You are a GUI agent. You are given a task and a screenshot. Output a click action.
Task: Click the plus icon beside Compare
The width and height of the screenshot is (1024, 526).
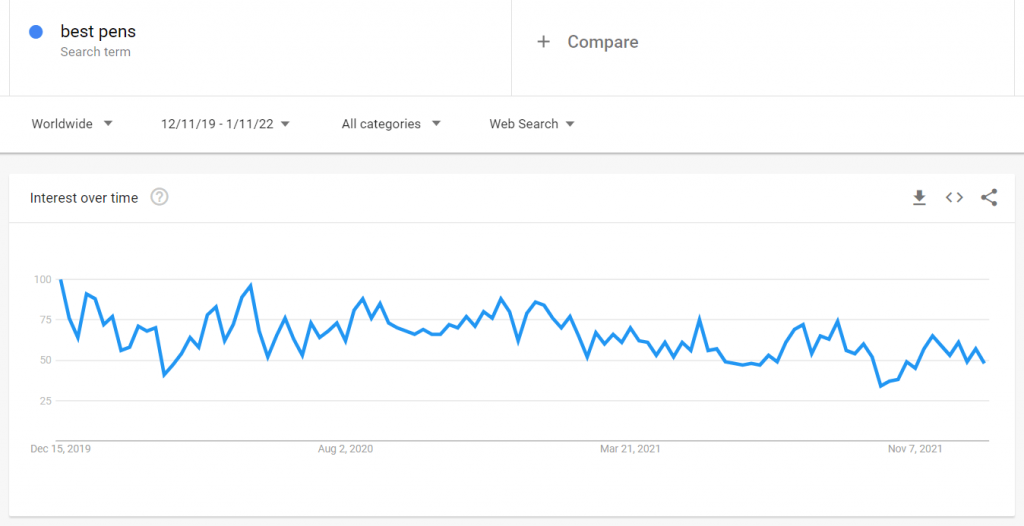click(543, 42)
